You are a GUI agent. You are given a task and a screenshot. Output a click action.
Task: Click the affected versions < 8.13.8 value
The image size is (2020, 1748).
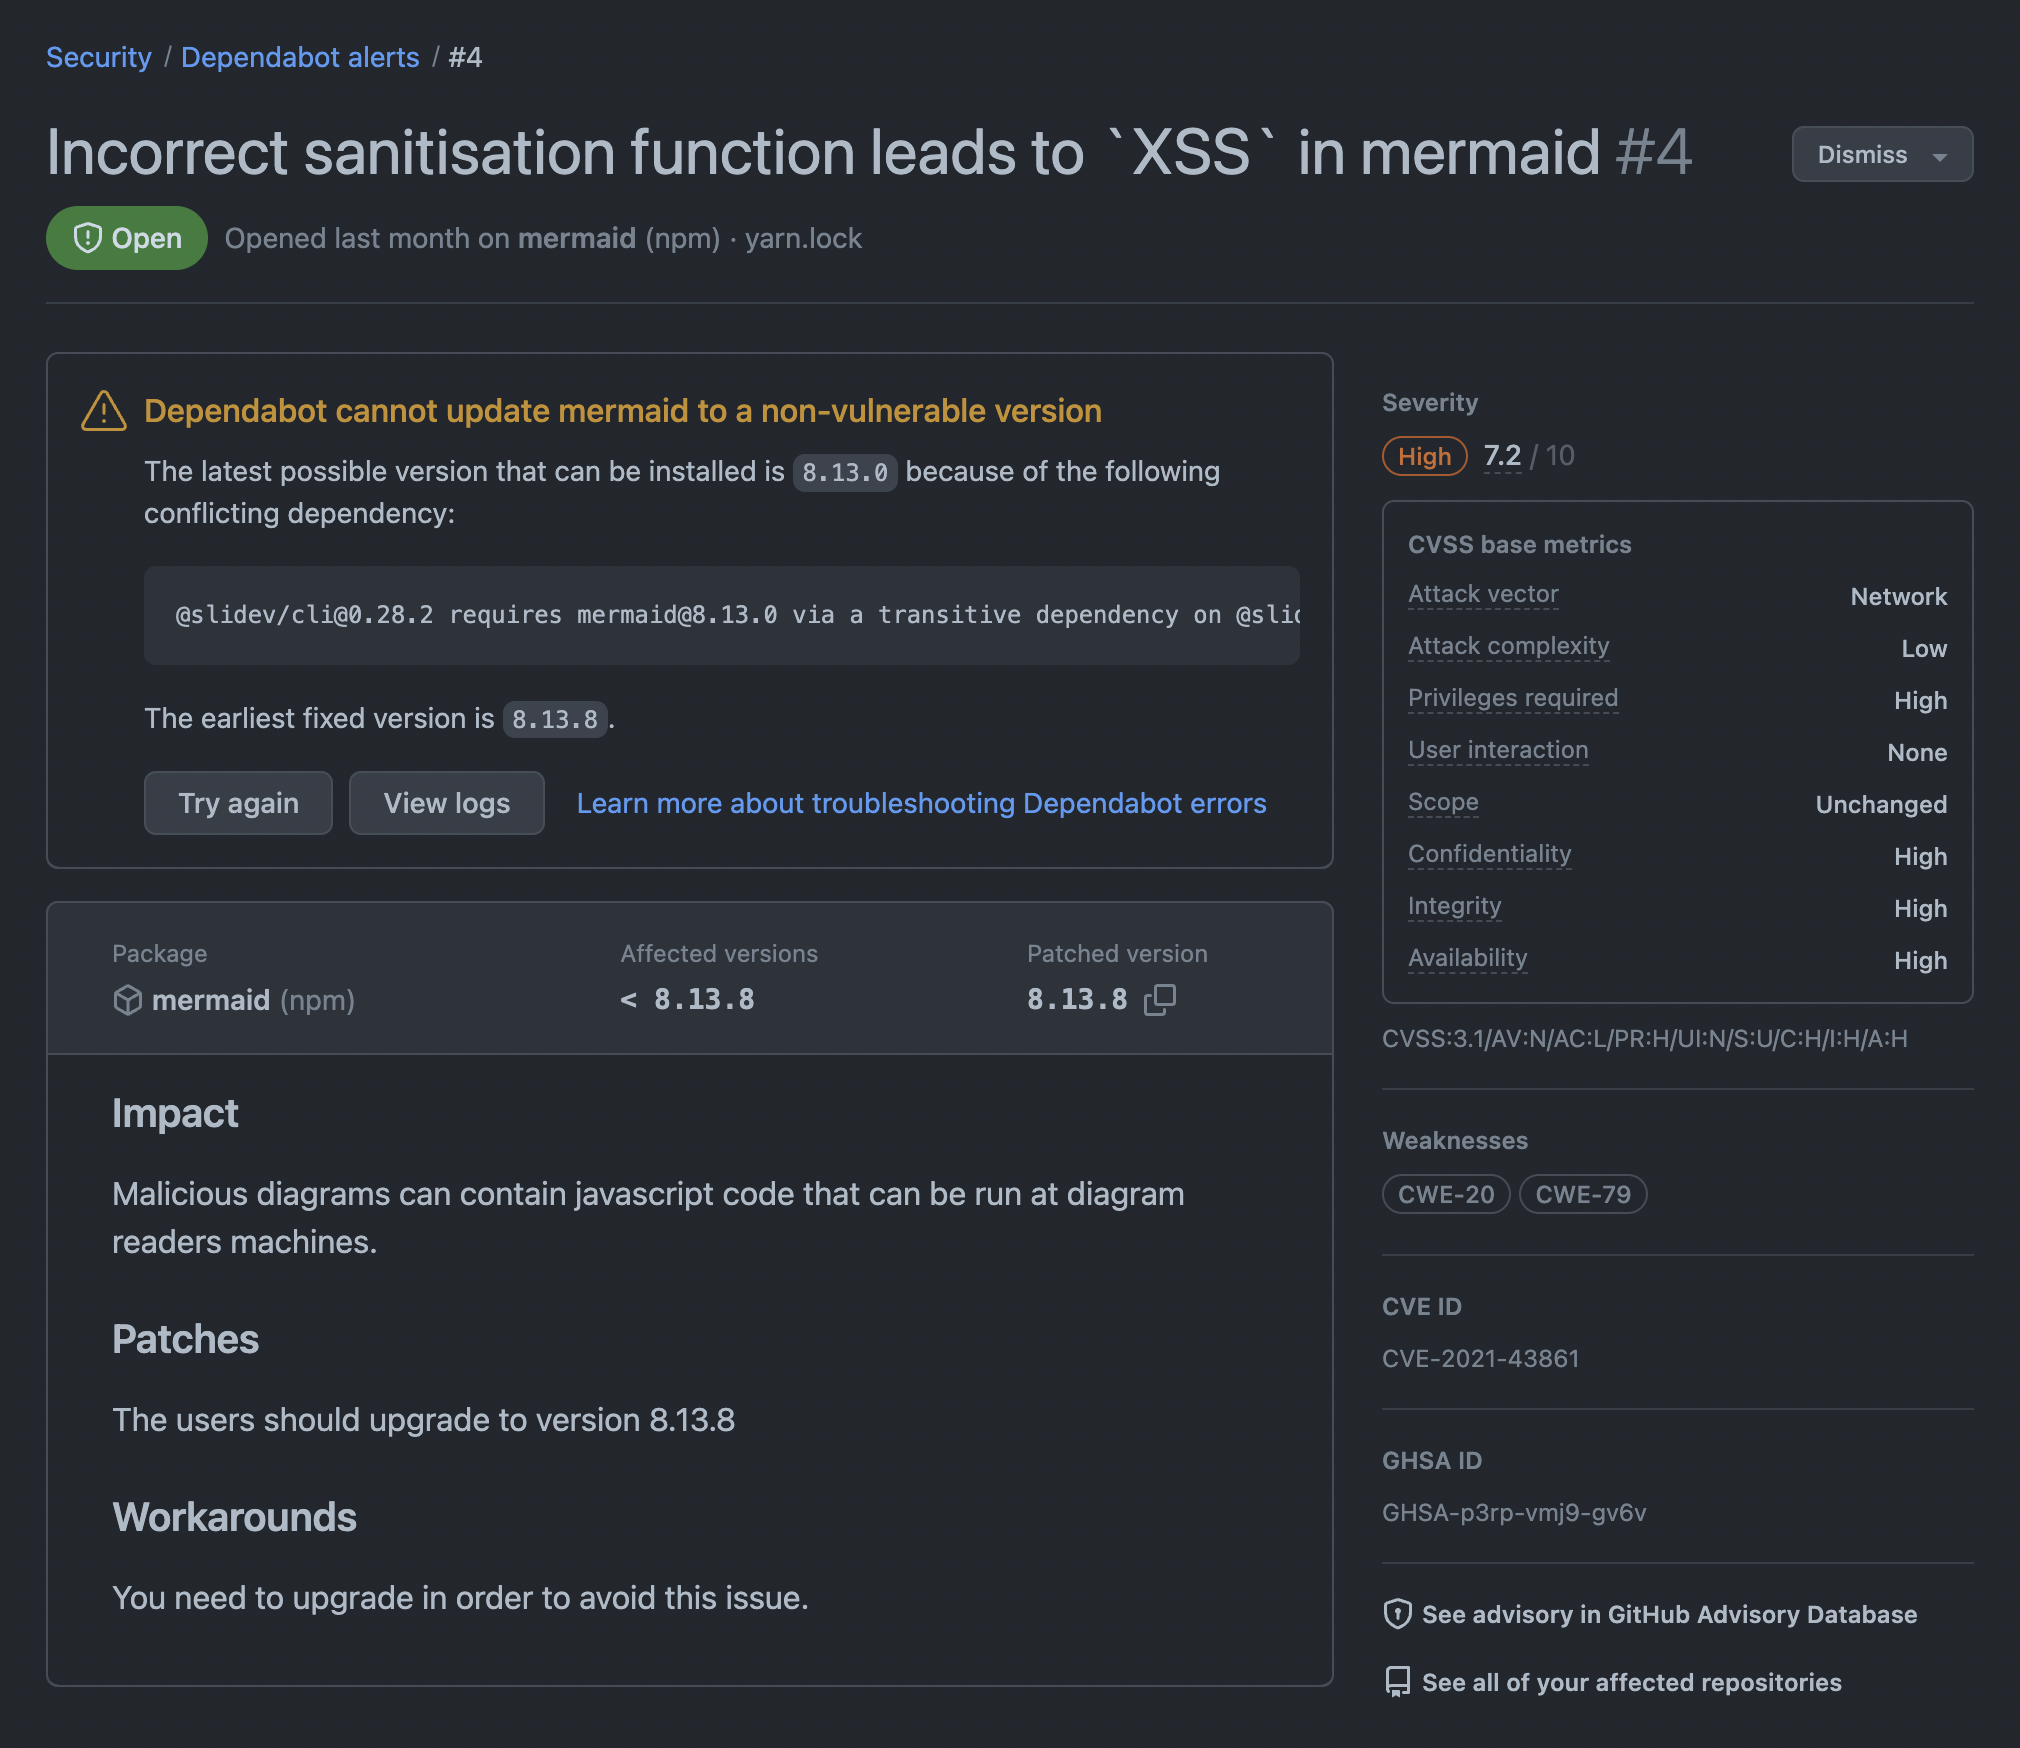688,999
